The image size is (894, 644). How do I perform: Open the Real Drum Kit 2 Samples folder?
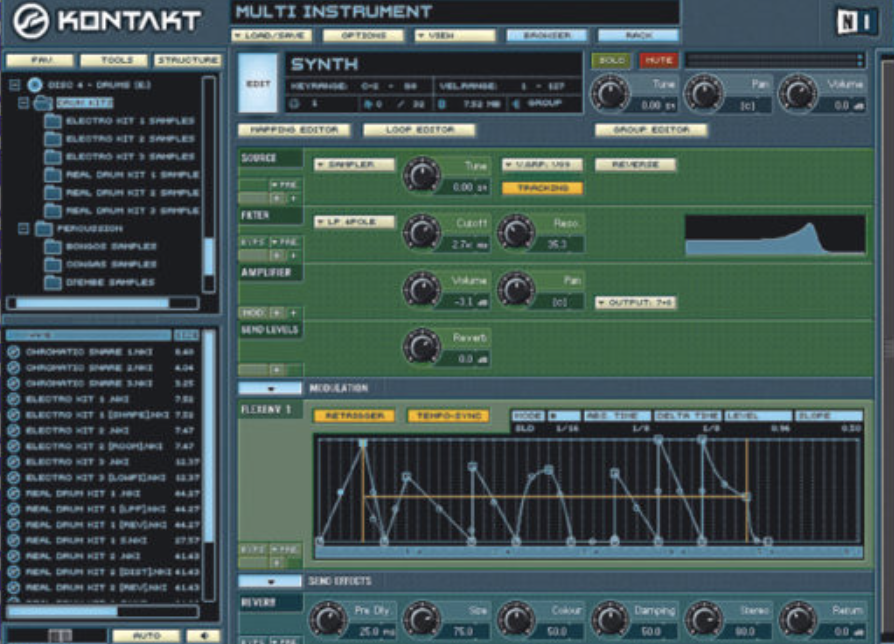(52, 193)
